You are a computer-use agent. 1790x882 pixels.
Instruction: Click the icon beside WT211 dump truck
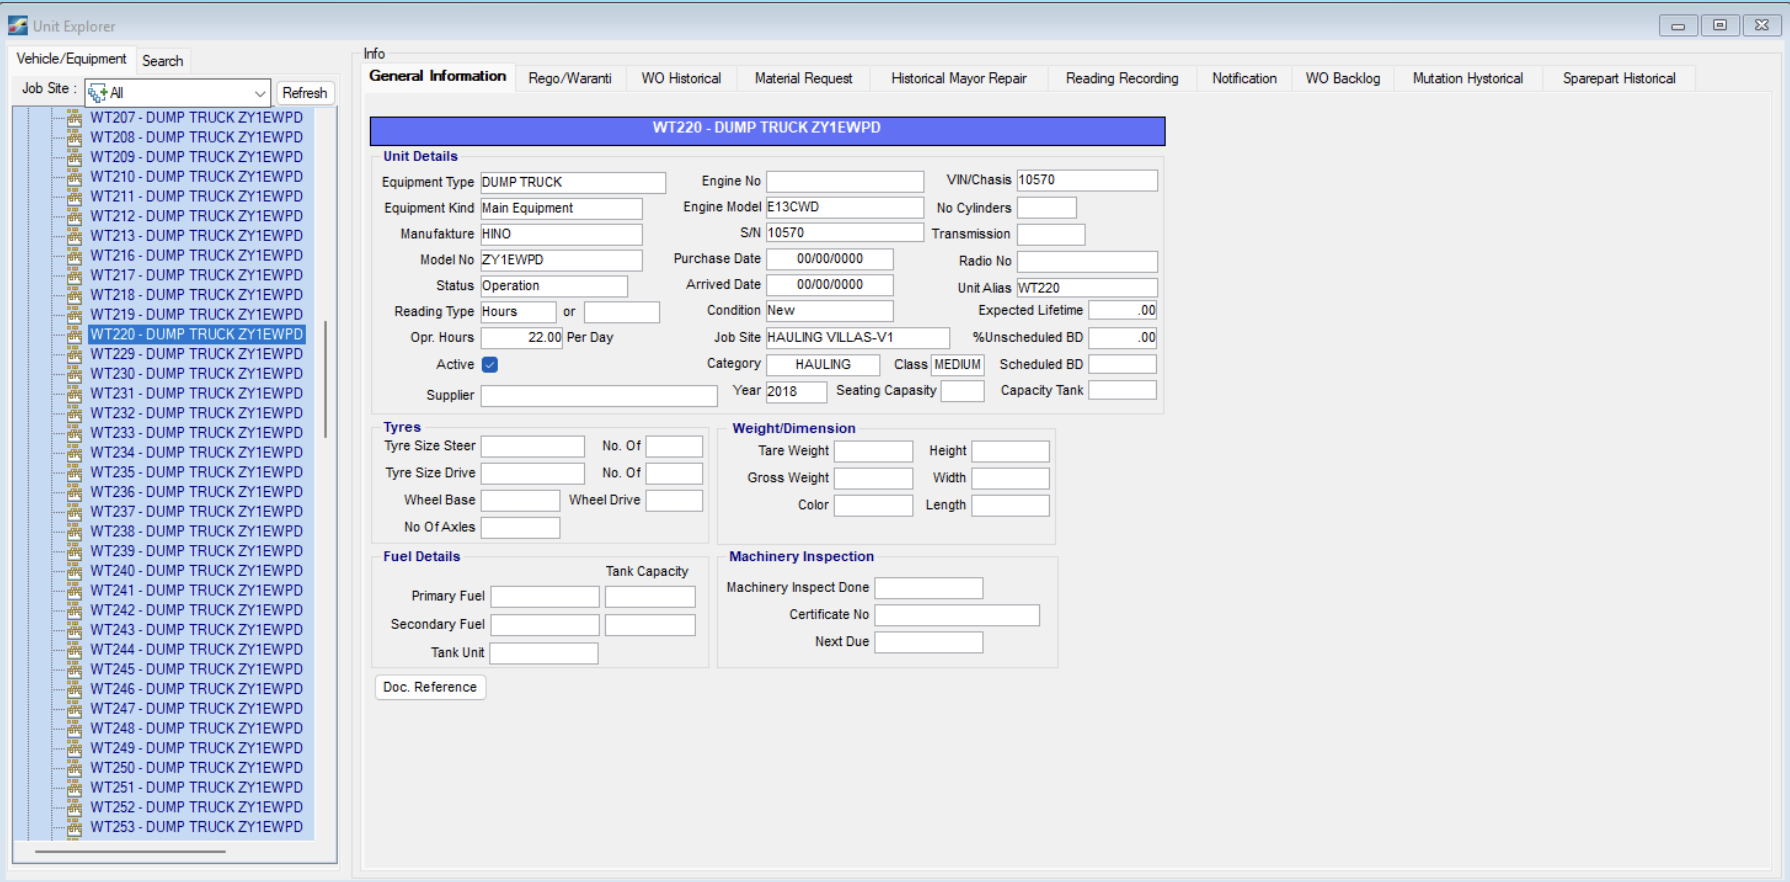point(74,197)
